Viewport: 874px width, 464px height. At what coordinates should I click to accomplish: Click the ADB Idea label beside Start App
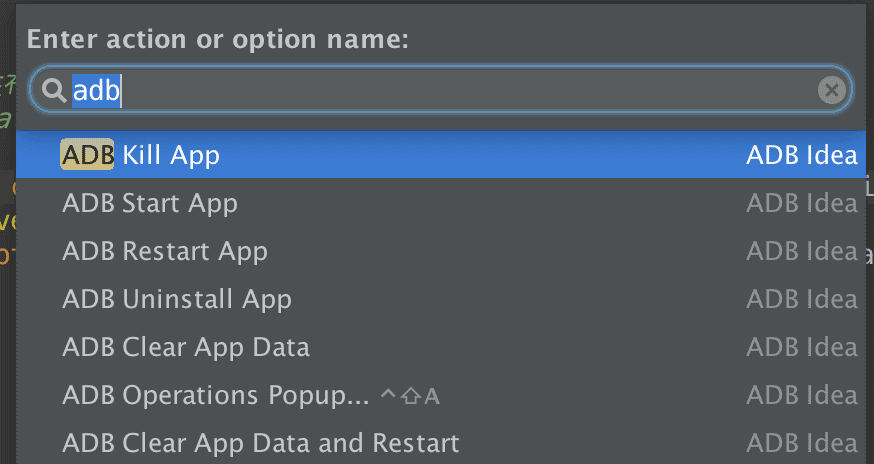[x=801, y=204]
